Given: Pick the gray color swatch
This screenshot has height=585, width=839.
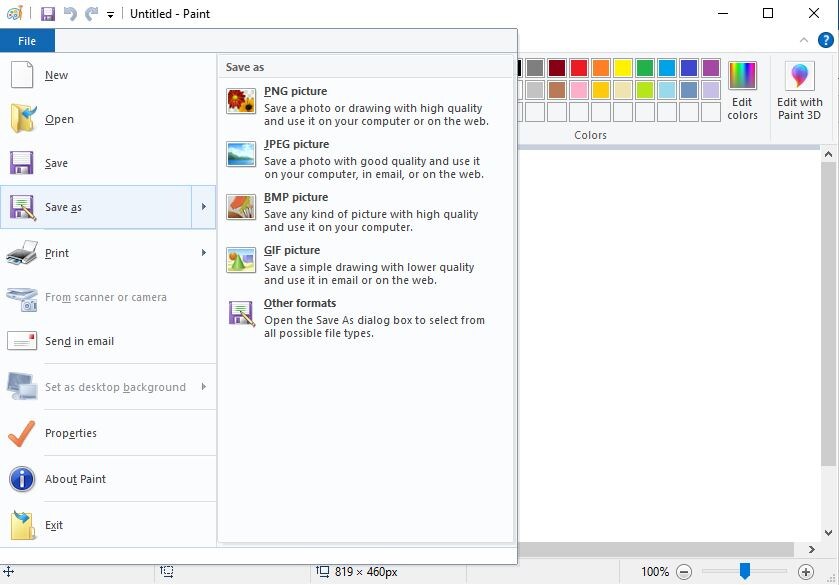Looking at the screenshot, I should [x=535, y=68].
